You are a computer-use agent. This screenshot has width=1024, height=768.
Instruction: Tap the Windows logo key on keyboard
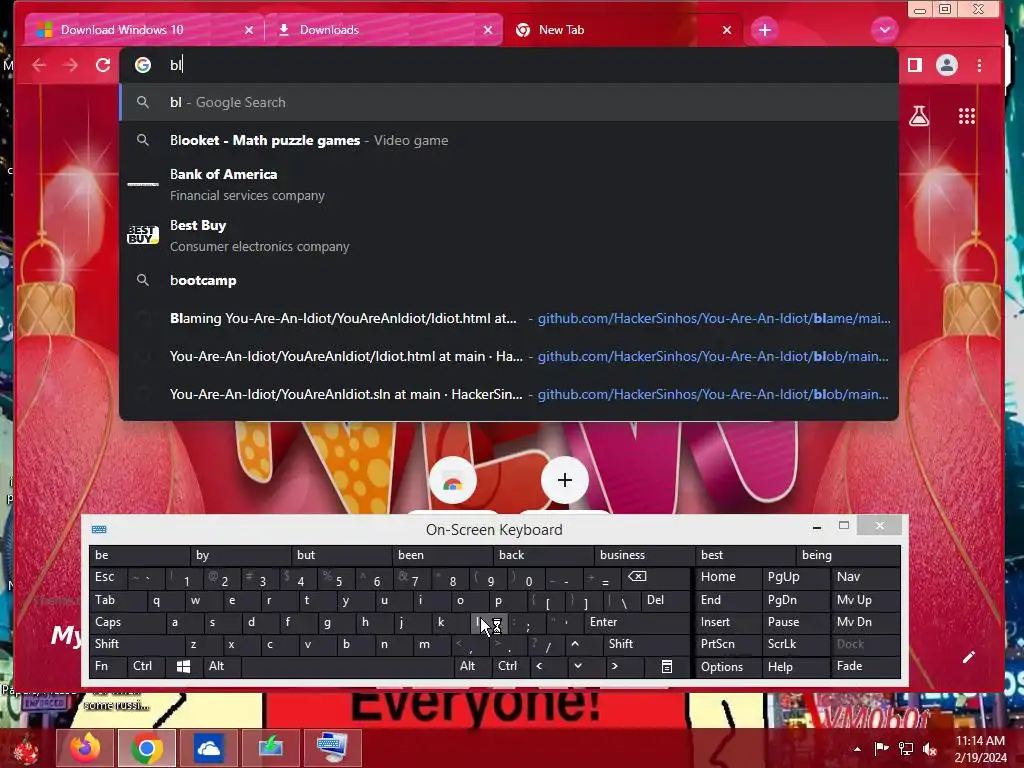pos(184,666)
